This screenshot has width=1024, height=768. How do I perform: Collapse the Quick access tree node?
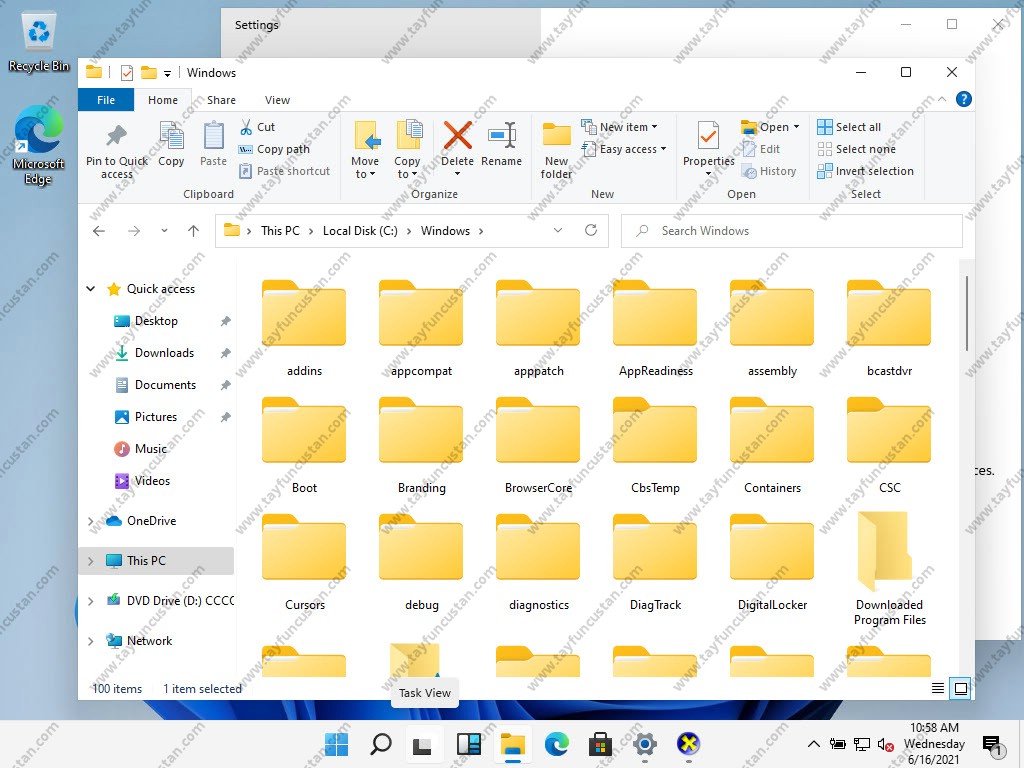(x=91, y=289)
